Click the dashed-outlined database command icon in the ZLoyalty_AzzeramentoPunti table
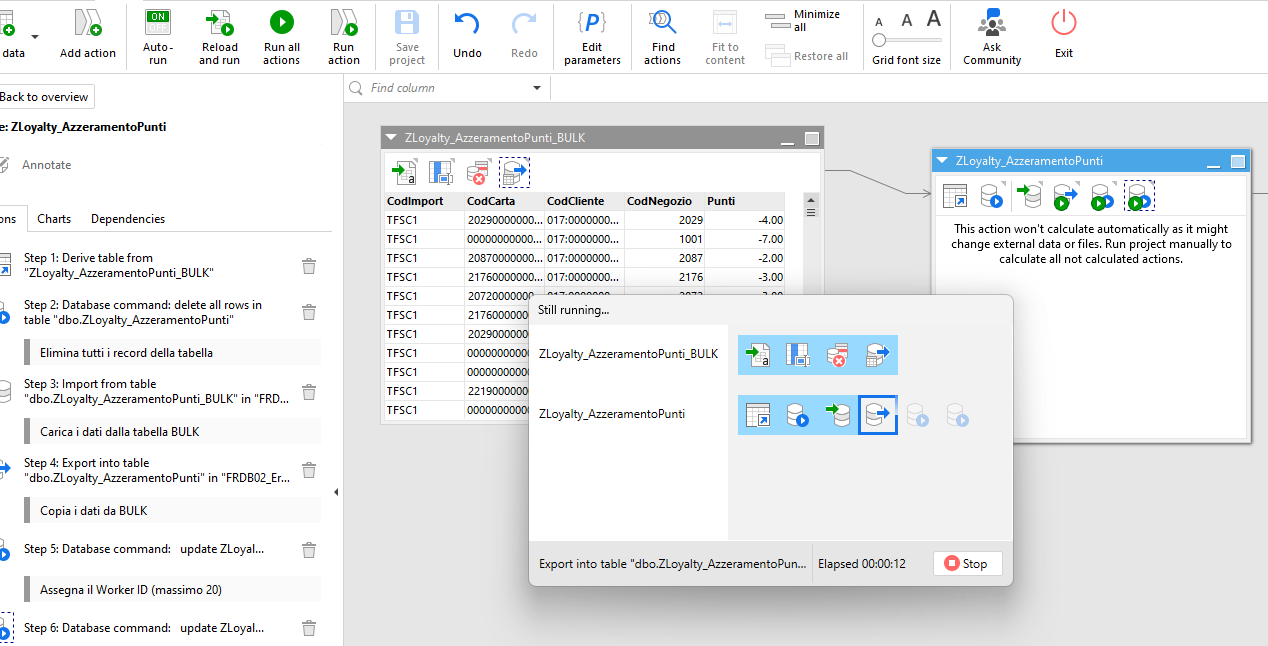Image resolution: width=1268 pixels, height=646 pixels. (x=1139, y=195)
